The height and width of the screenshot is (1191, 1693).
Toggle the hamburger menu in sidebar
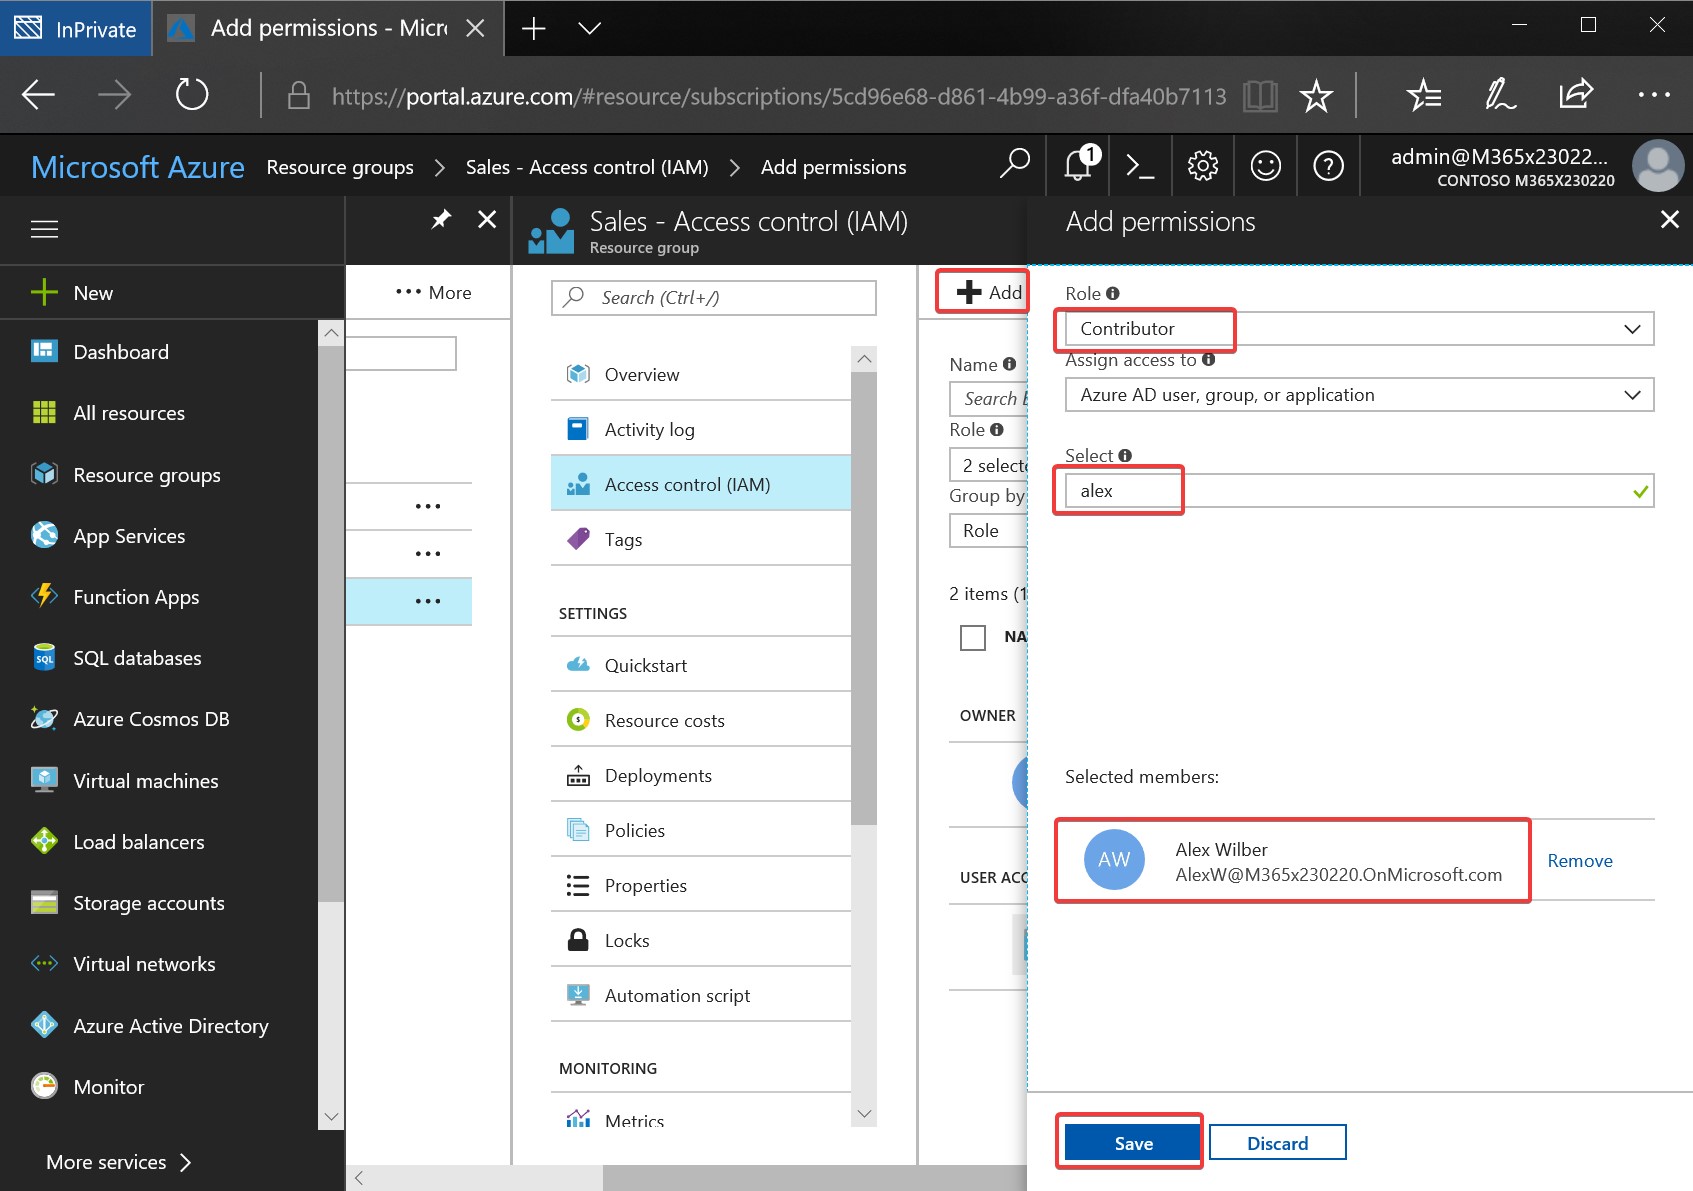[x=44, y=229]
